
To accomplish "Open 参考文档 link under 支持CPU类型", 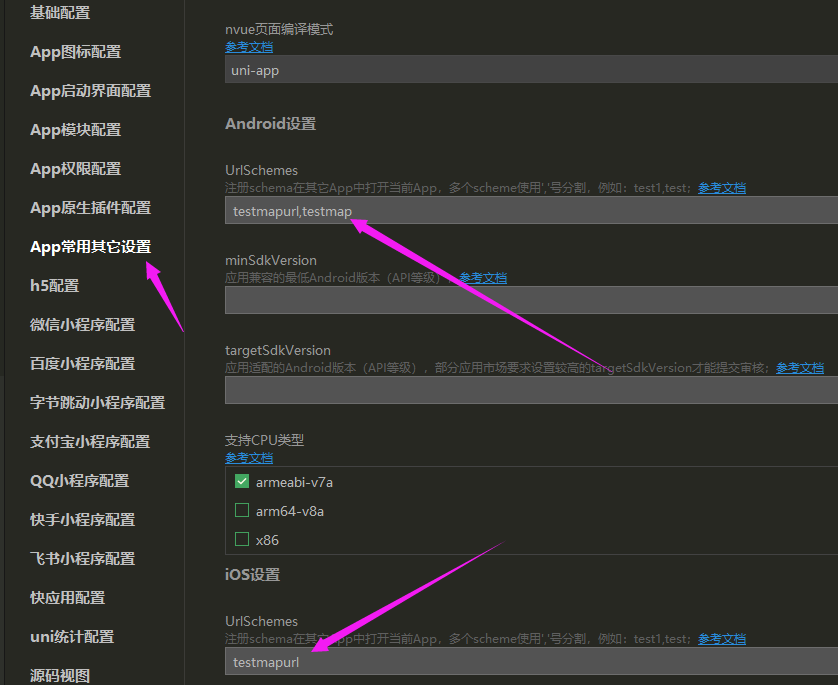I will [249, 457].
